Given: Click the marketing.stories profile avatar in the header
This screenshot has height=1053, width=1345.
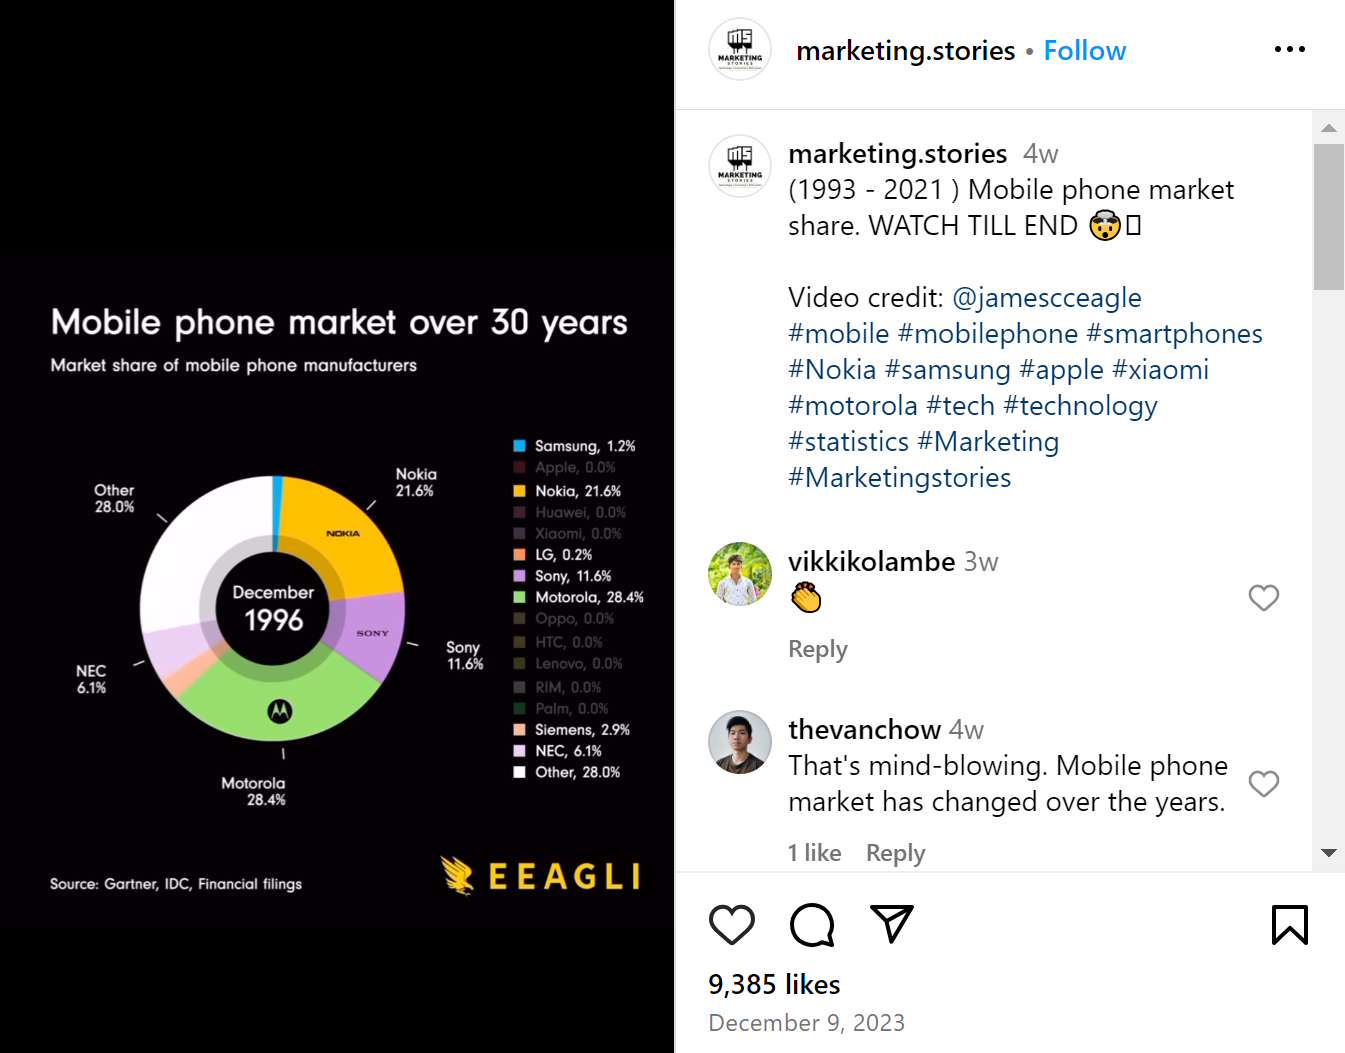Looking at the screenshot, I should pos(739,49).
